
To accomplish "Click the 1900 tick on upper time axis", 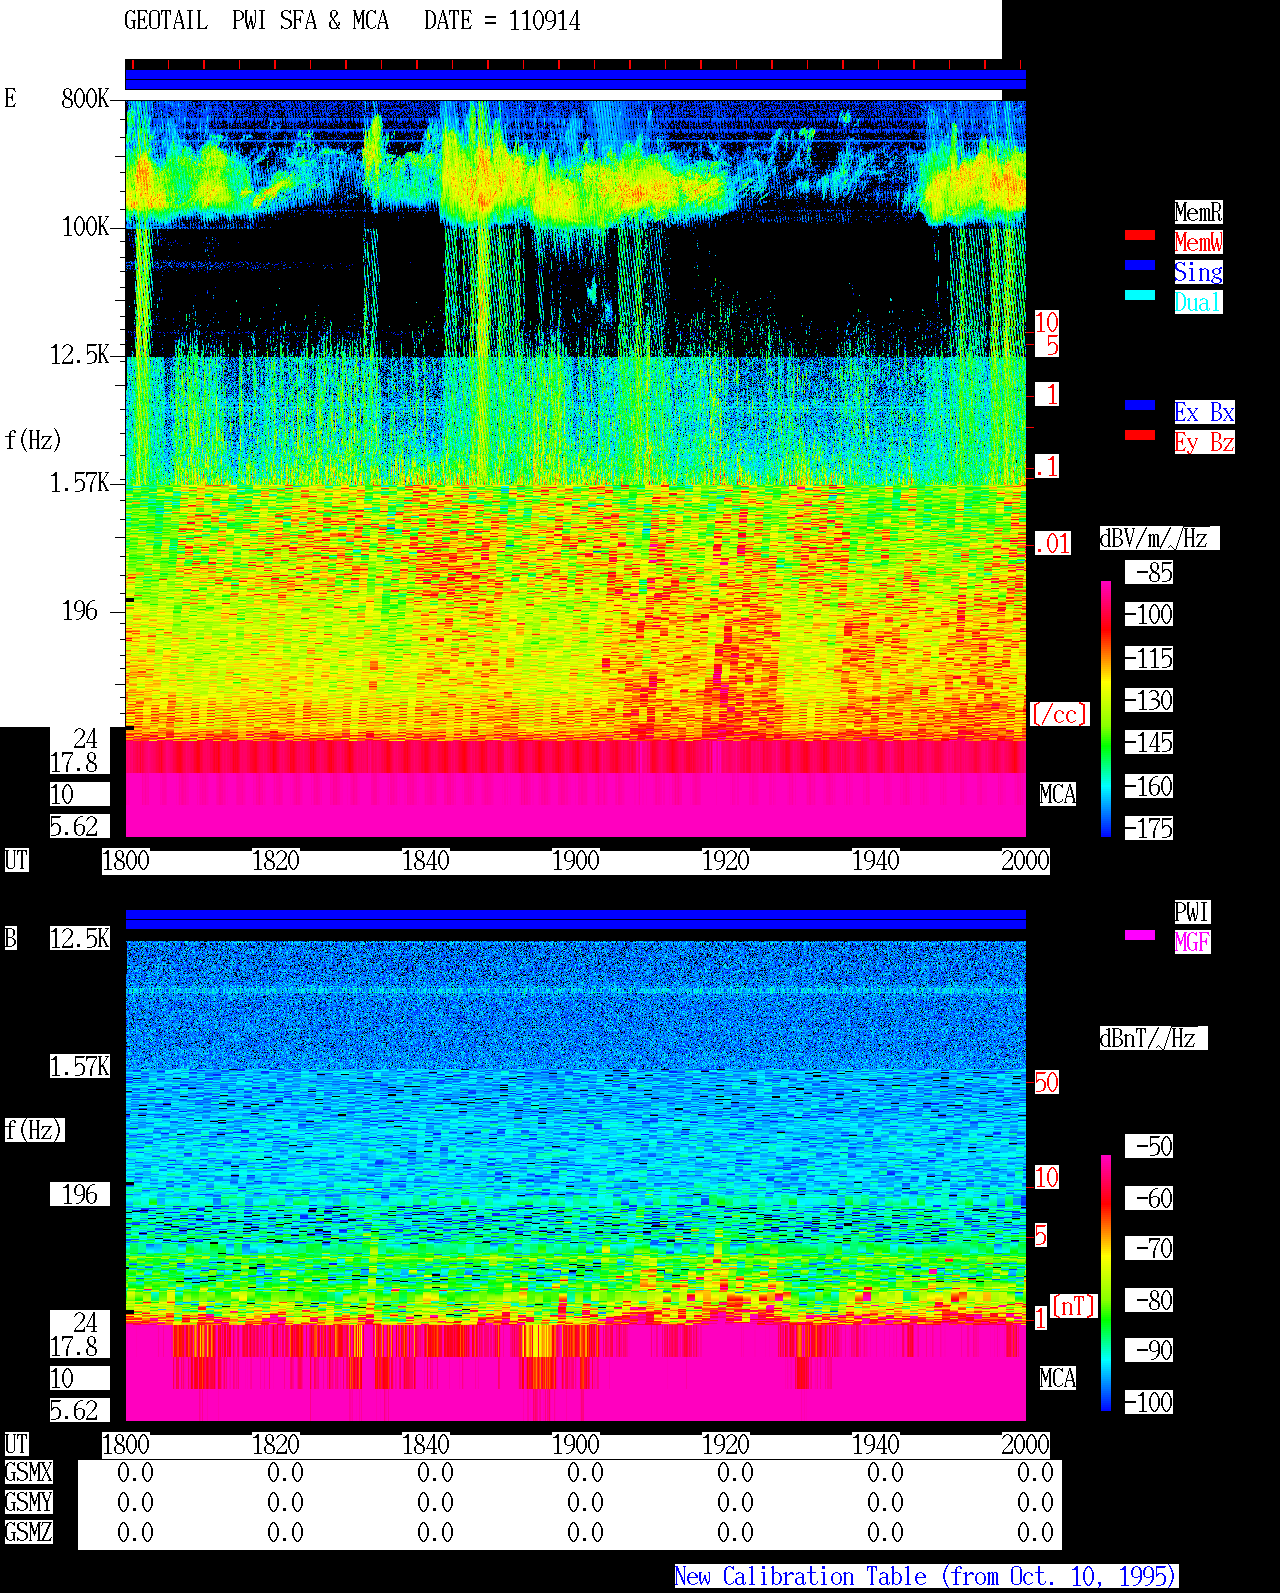I will 575,861.
